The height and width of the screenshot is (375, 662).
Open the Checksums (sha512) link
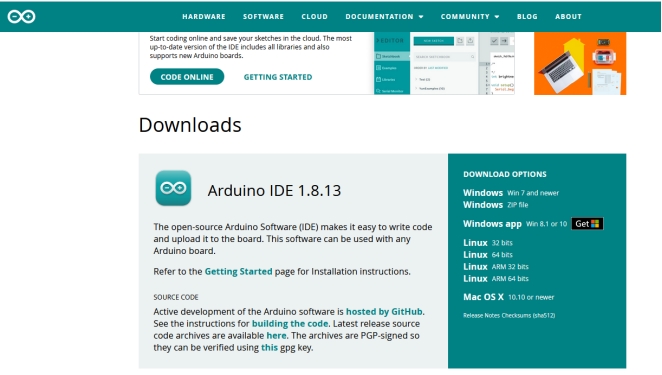tap(529, 315)
